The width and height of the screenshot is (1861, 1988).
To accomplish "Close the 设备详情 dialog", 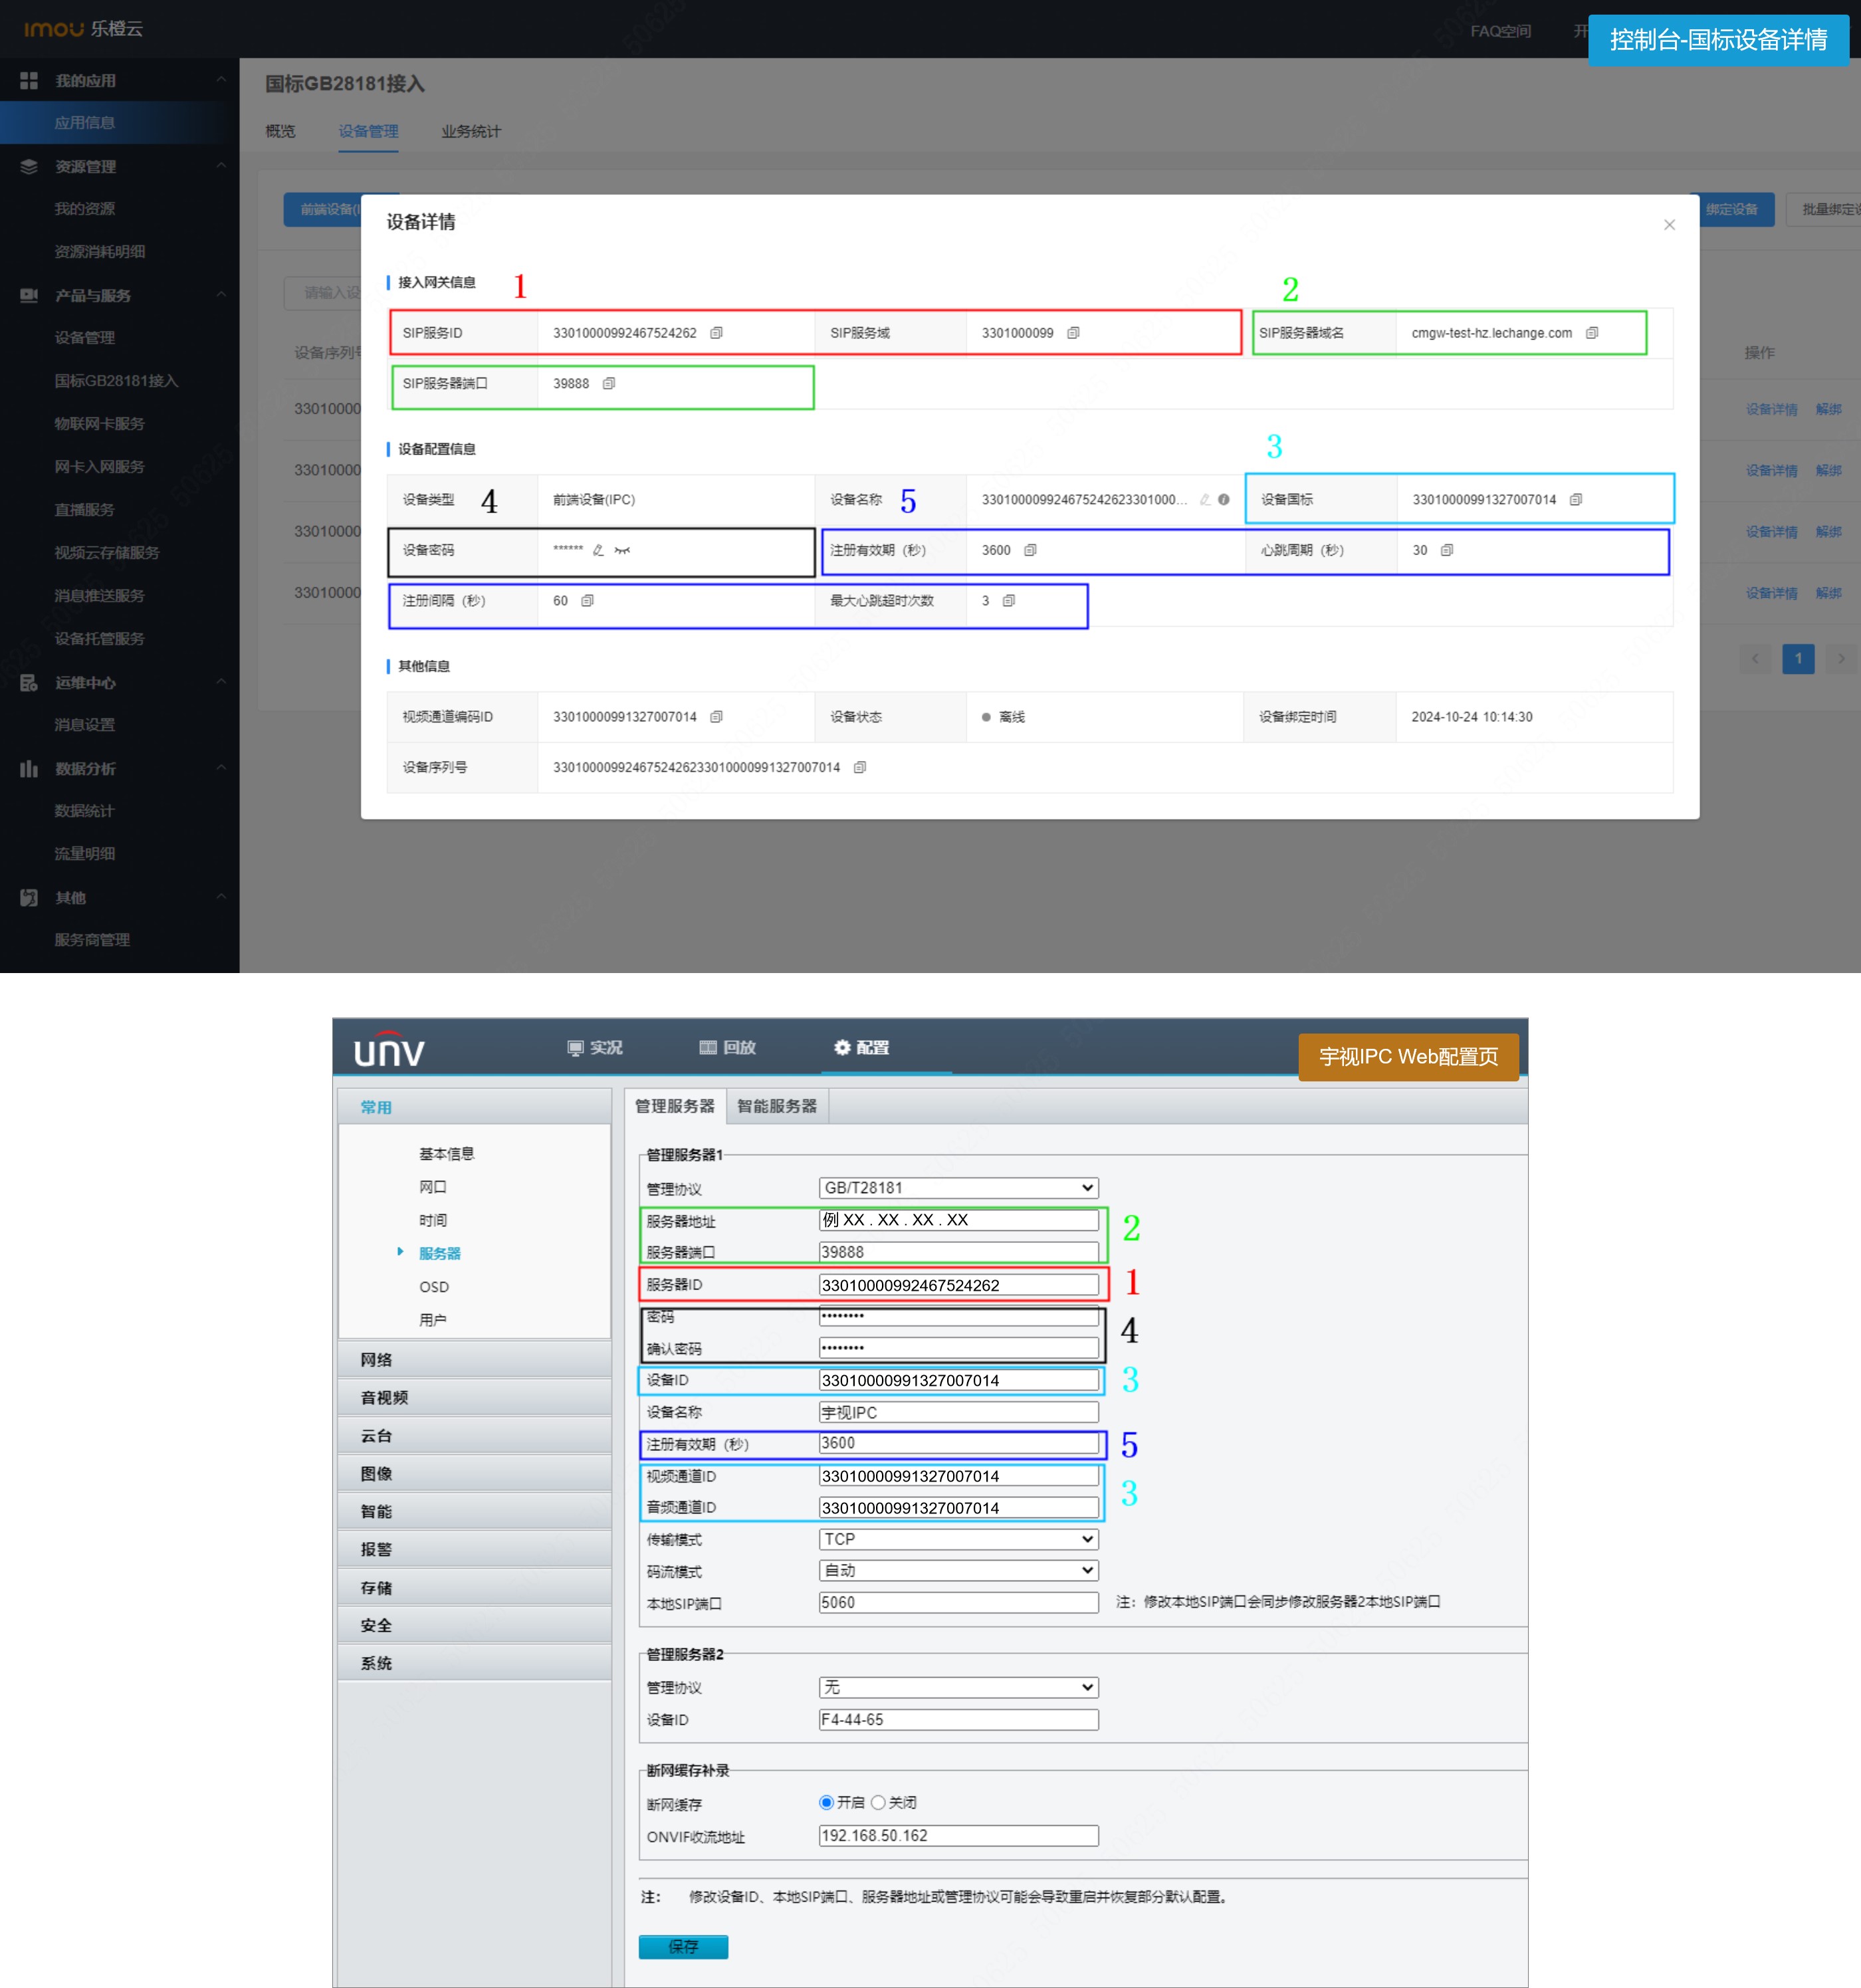I will [1669, 225].
